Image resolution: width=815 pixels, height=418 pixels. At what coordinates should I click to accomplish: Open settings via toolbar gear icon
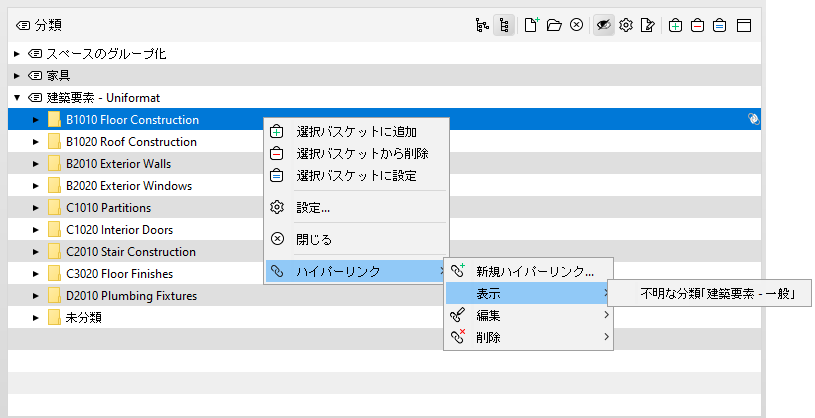626,25
